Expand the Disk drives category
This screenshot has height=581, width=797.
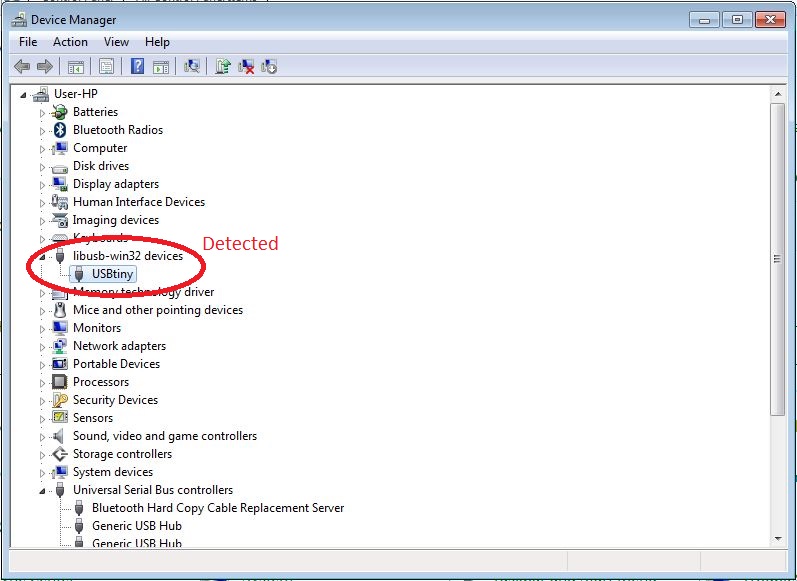tap(42, 167)
